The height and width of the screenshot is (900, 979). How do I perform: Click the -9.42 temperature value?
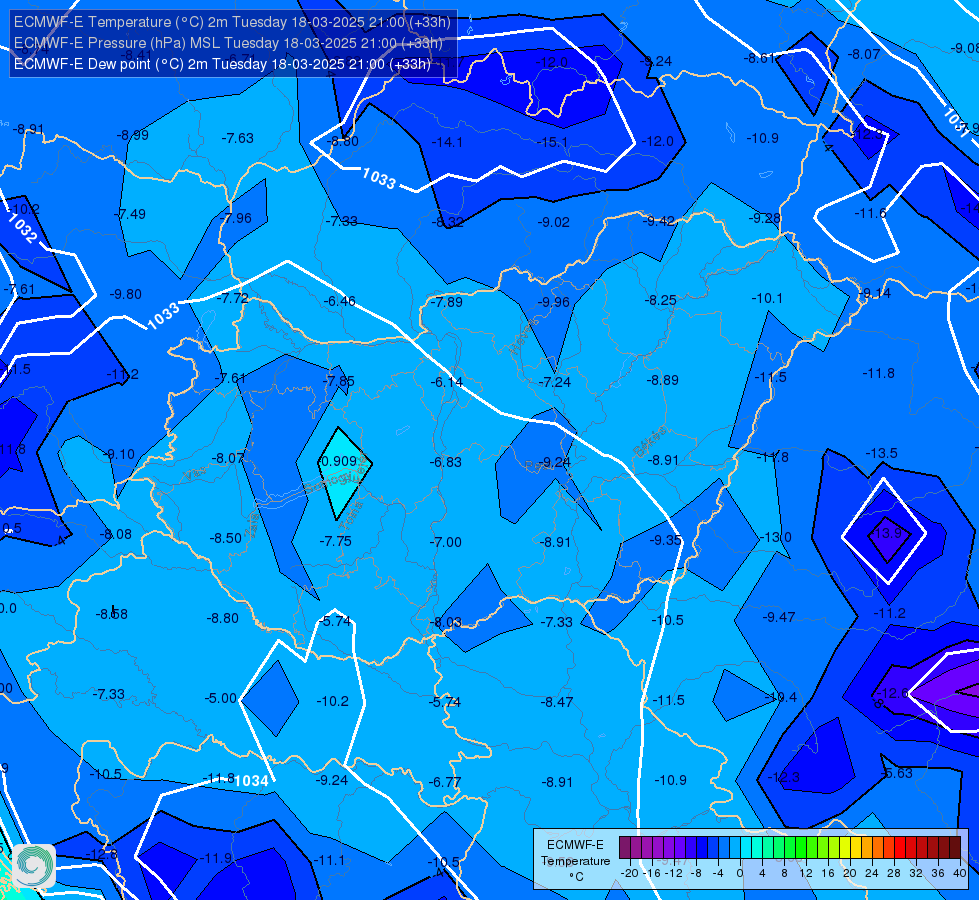coord(659,220)
